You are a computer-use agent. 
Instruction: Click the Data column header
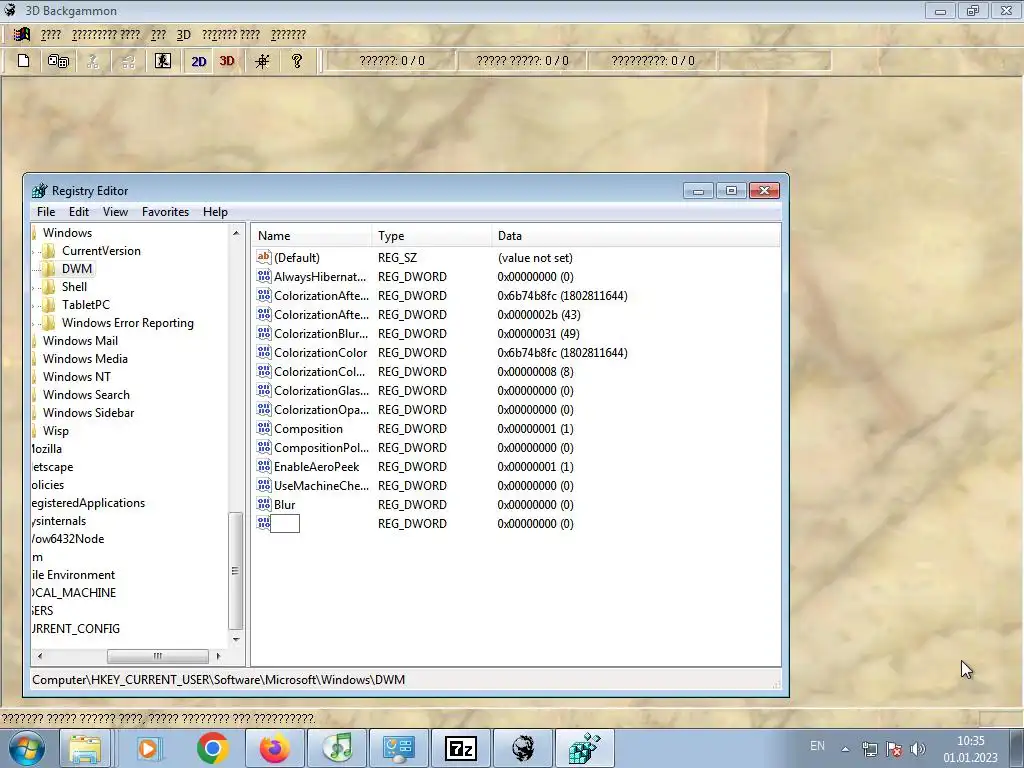point(636,236)
